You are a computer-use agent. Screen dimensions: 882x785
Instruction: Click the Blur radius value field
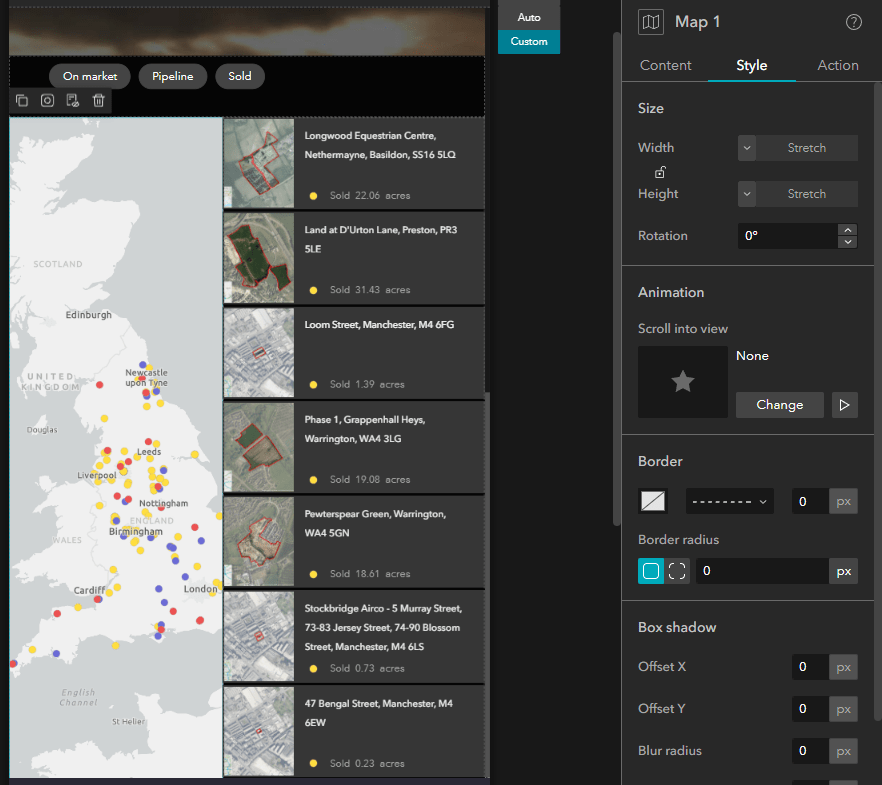[x=810, y=751]
